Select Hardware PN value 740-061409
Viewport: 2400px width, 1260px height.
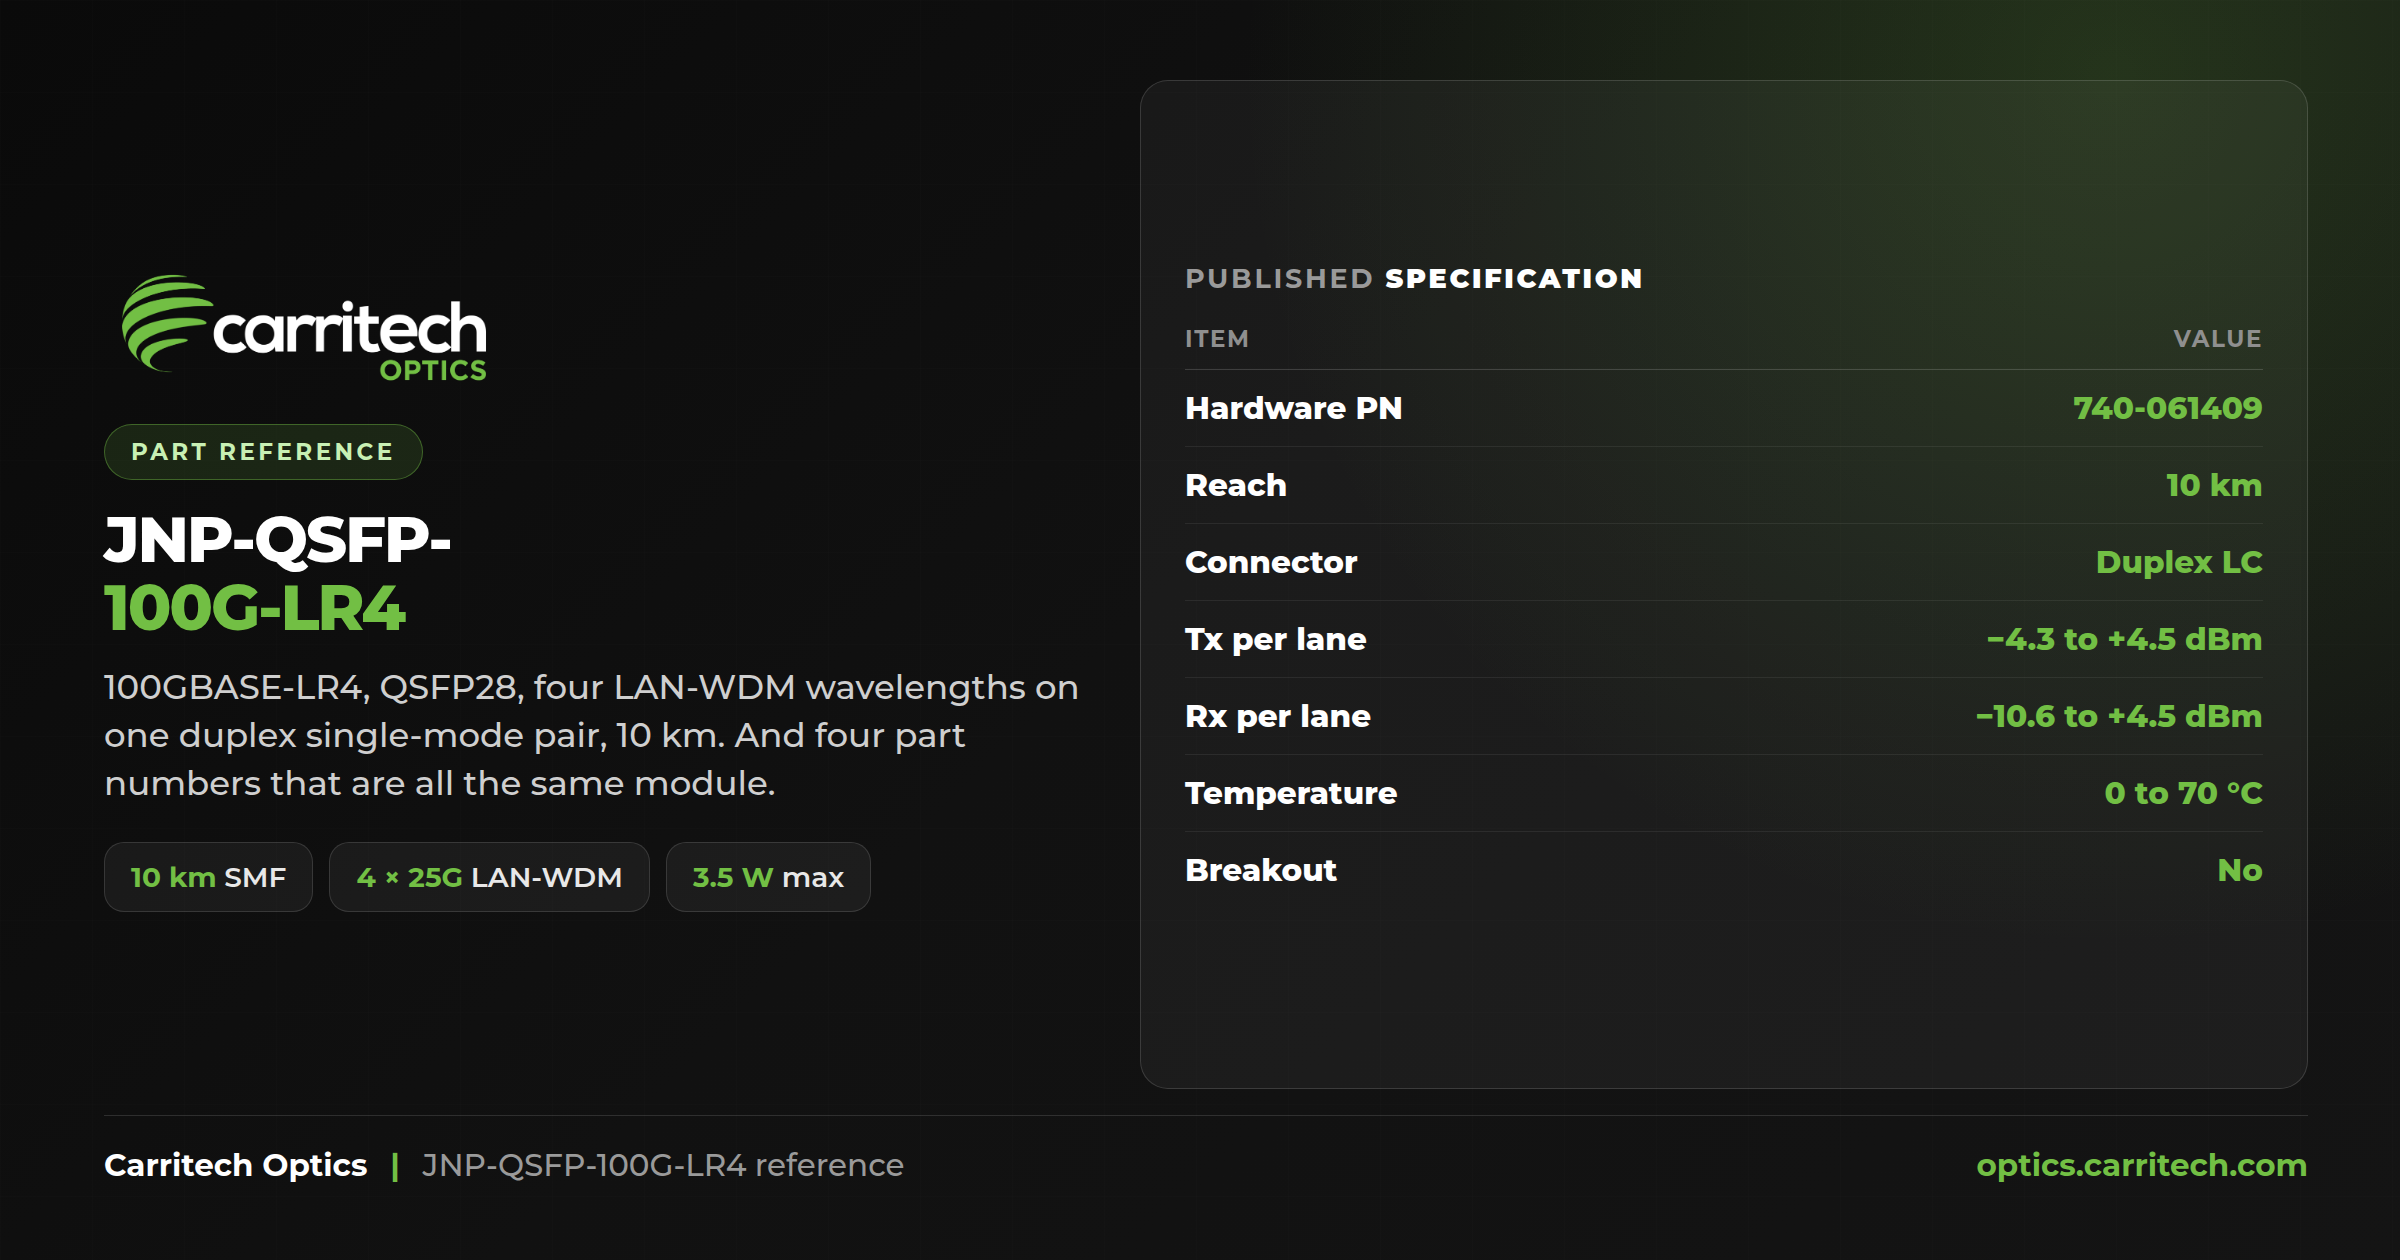2167,408
